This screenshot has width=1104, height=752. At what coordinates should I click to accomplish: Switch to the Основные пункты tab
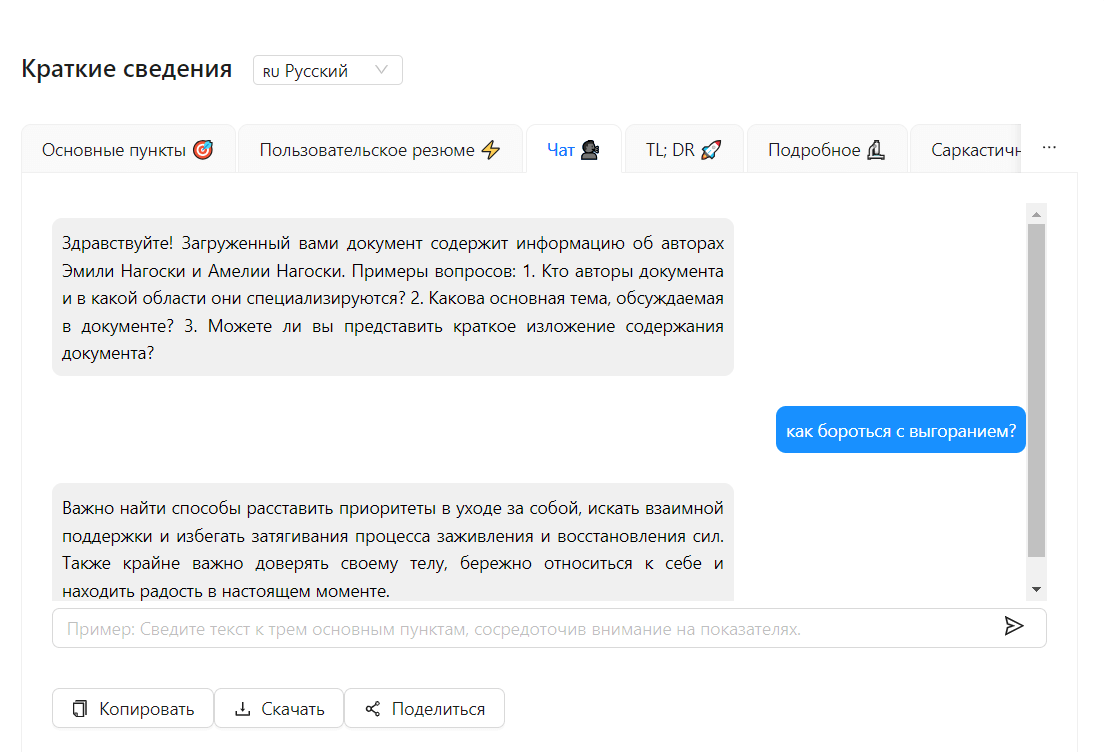pos(128,150)
